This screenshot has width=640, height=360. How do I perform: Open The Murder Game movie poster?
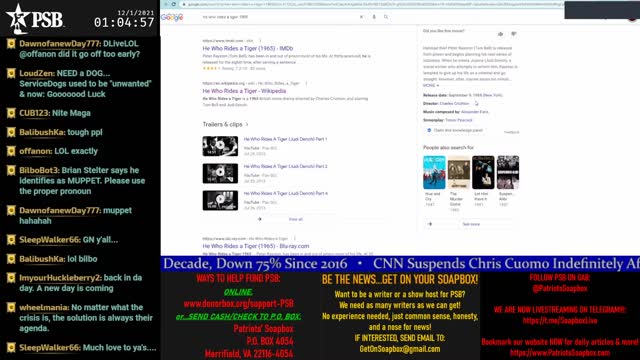[x=459, y=172]
